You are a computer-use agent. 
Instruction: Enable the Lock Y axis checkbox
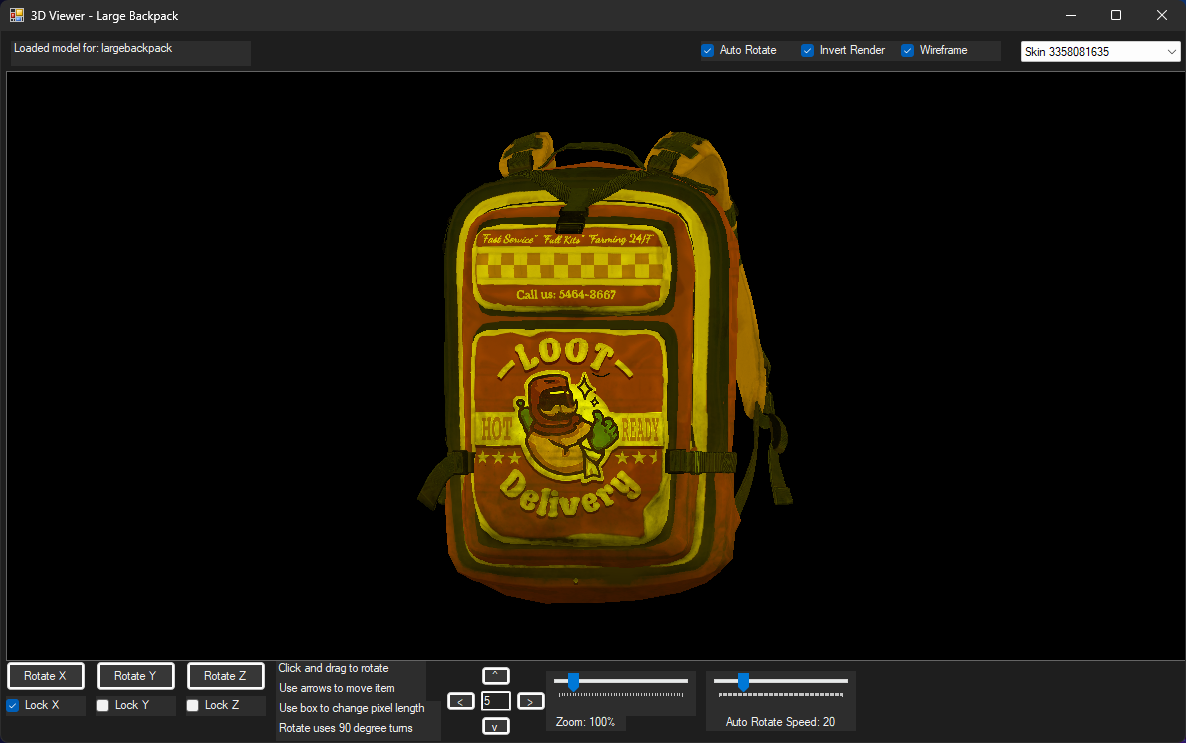click(101, 705)
